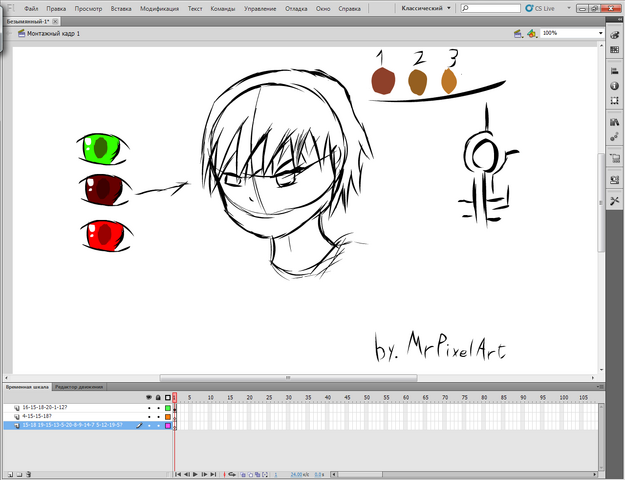Screen dimensions: 625x480
Task: Click the Delete layer trash icon
Action: pos(28,474)
